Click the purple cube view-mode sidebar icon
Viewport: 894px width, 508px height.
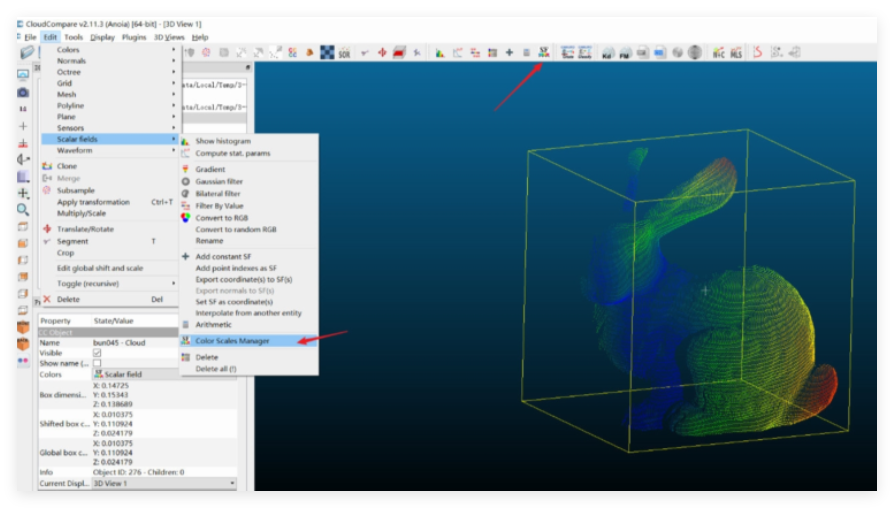[23, 177]
